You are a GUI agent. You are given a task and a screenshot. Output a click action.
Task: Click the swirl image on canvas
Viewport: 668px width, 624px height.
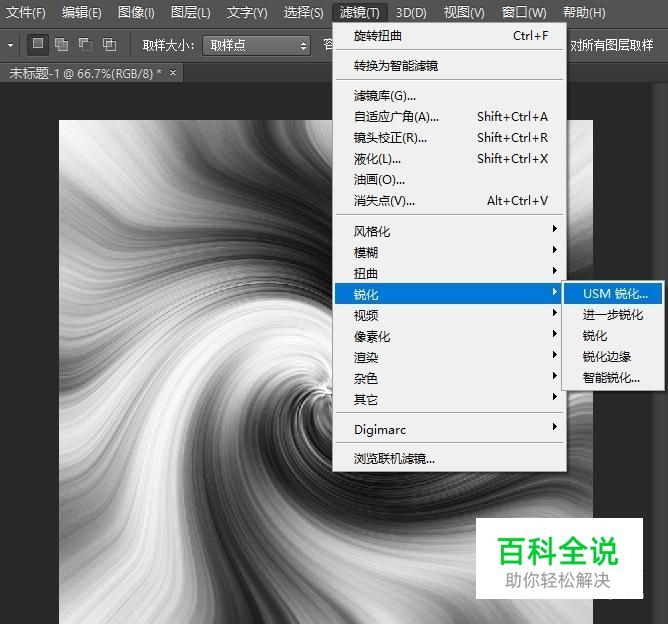tap(195, 371)
